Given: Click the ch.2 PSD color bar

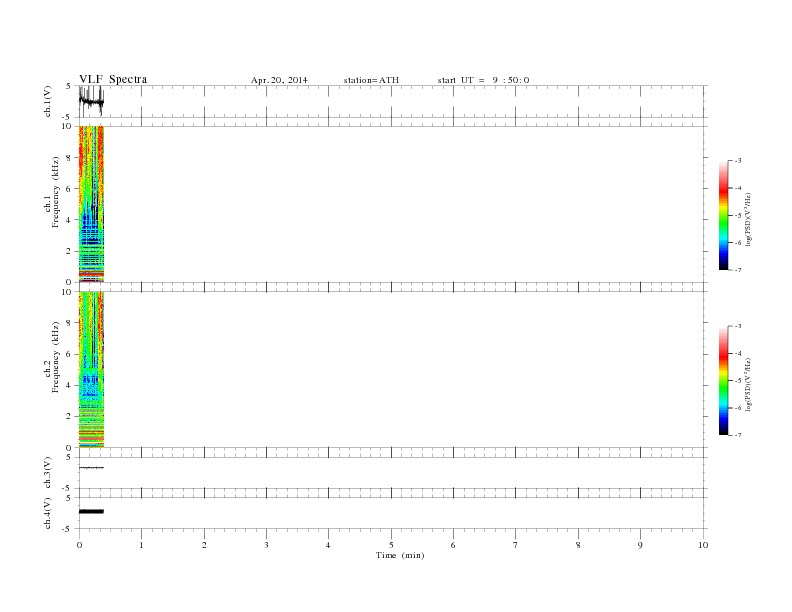Looking at the screenshot, I should (724, 381).
